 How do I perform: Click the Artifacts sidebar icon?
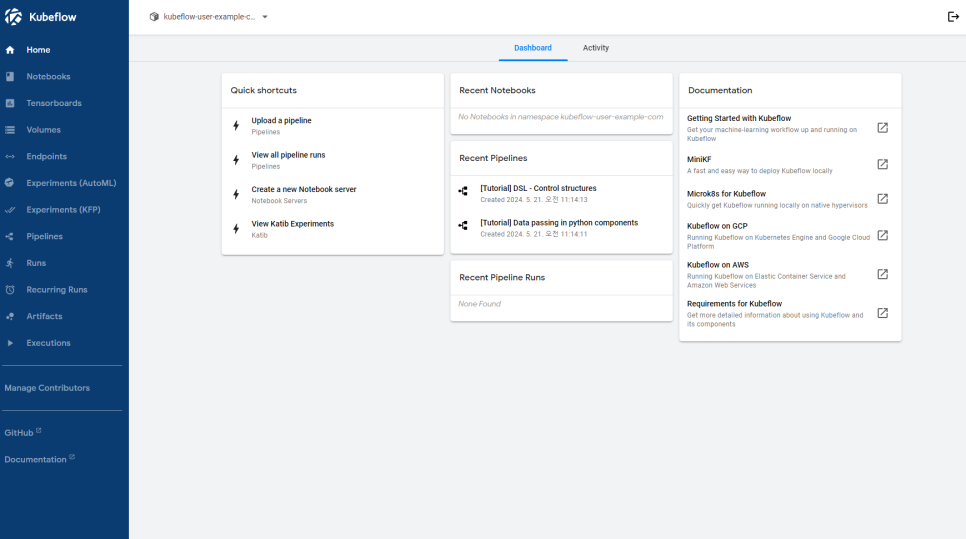point(10,316)
